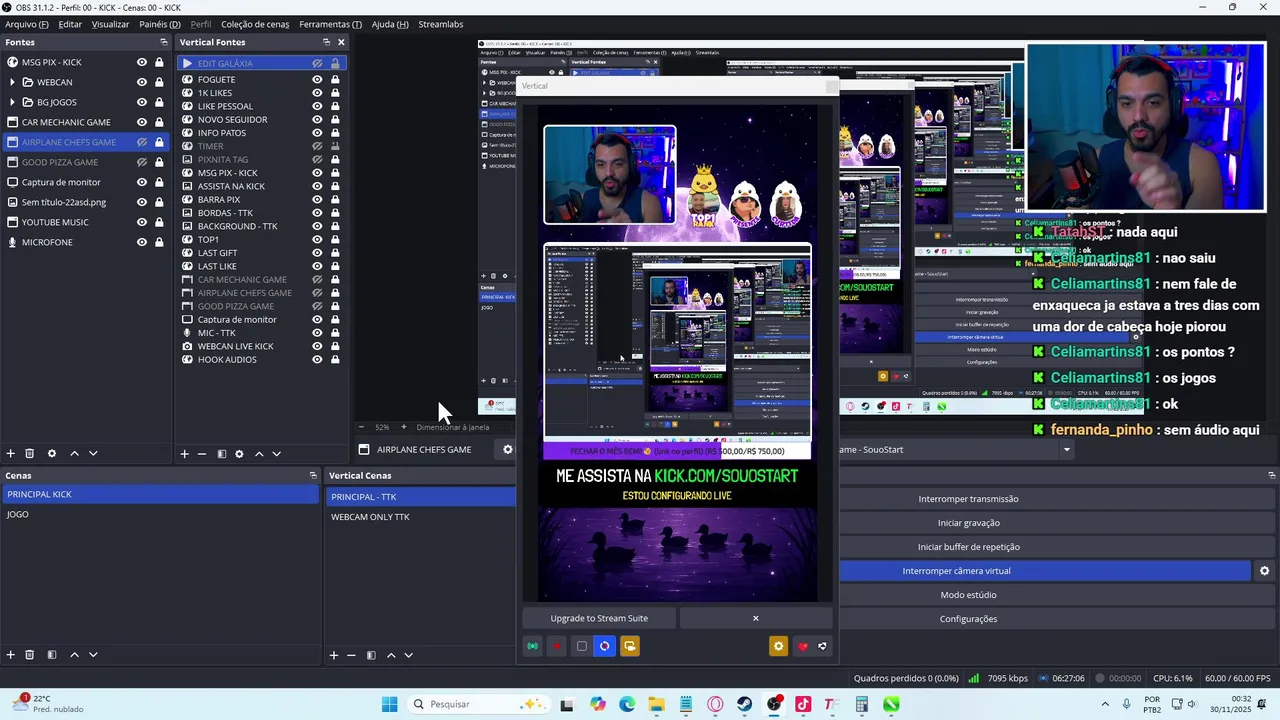1280x720 pixels.
Task: Hide NOVO SEGUIDOR in Vertical Fontes
Action: click(317, 119)
